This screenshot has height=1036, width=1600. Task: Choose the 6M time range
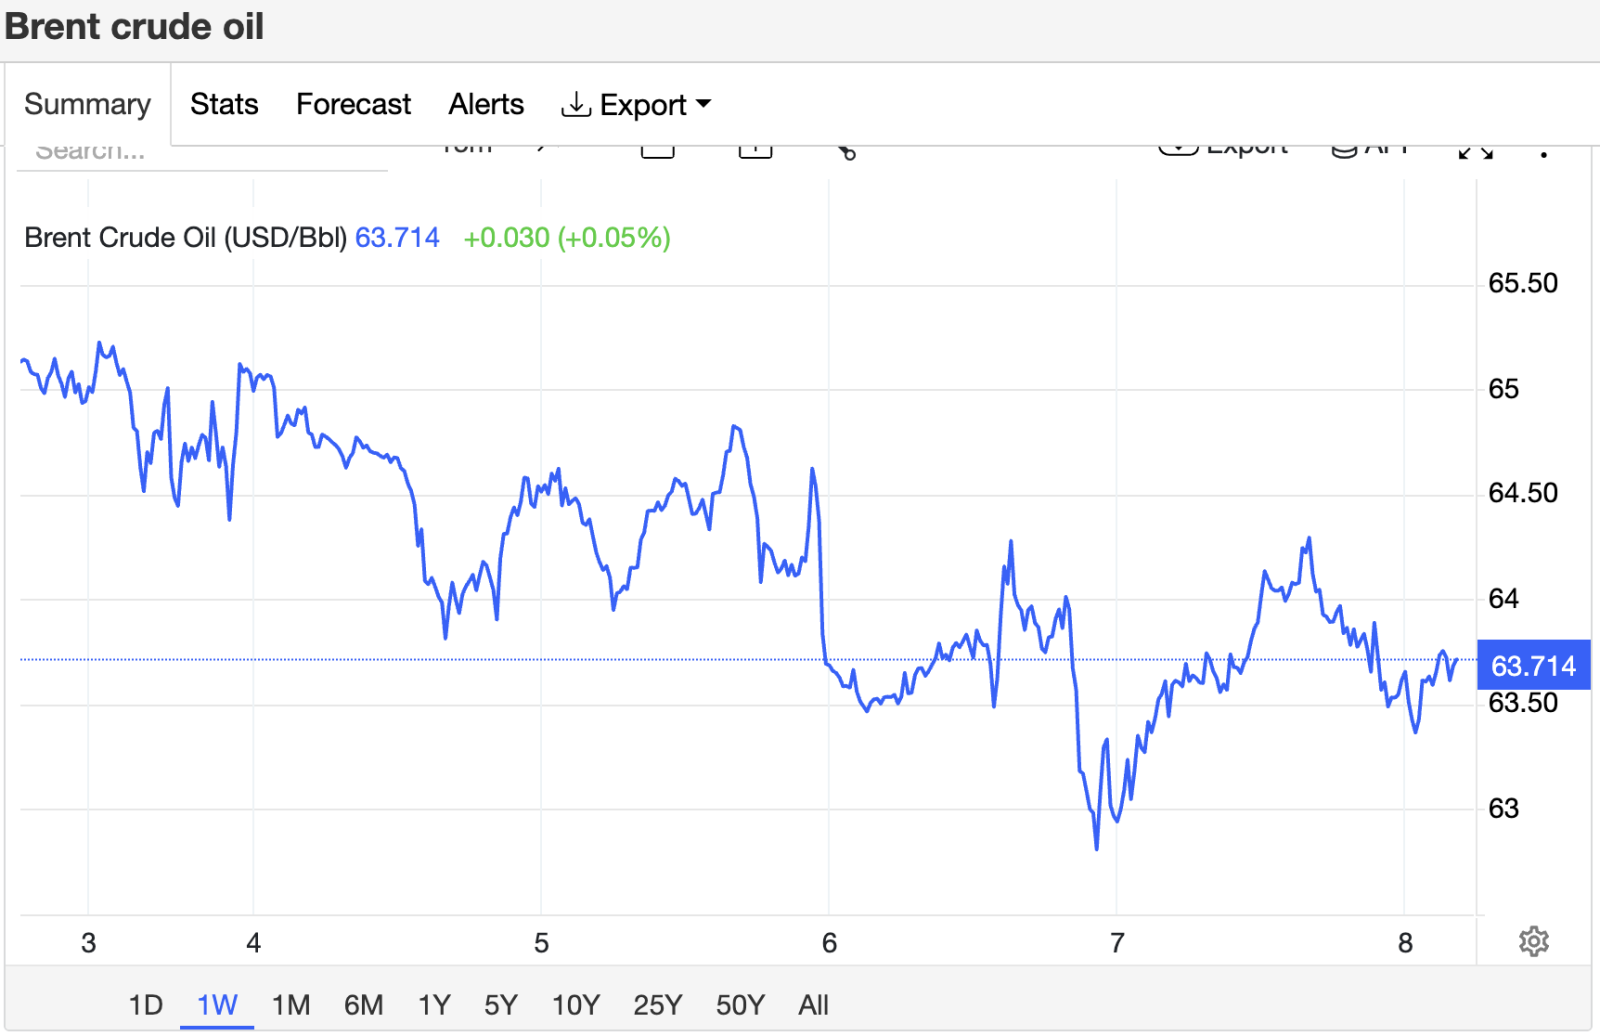pyautogui.click(x=363, y=1004)
